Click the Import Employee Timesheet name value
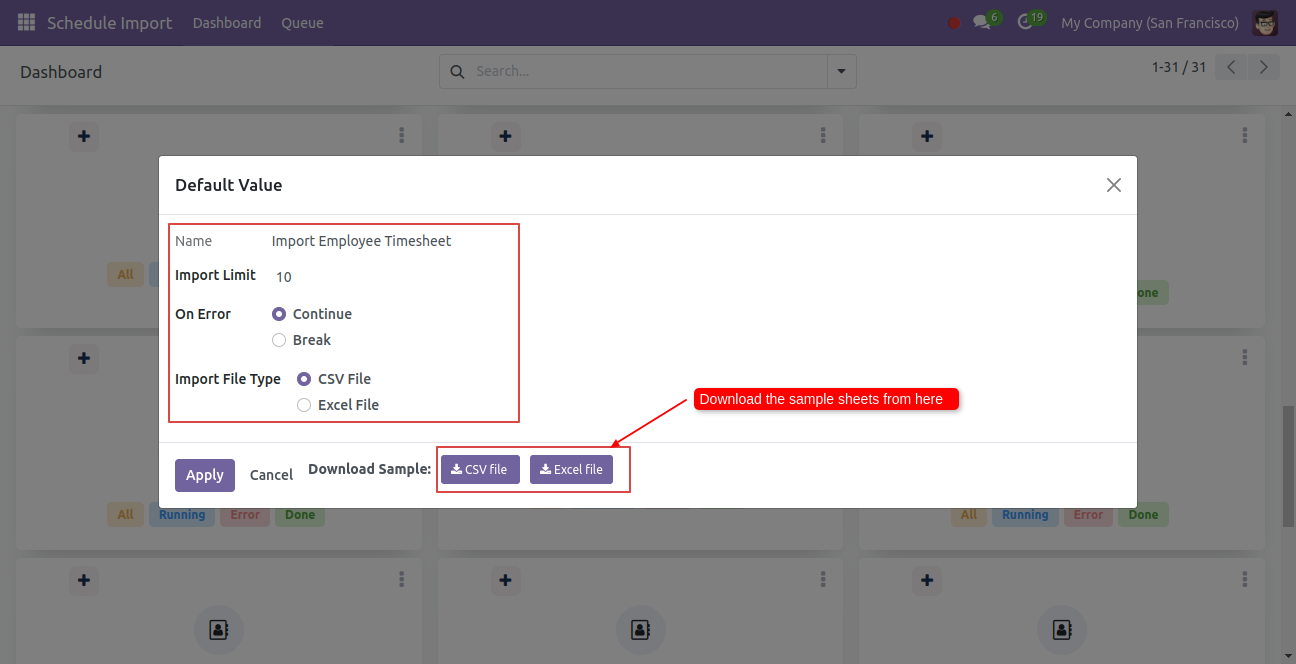 [x=361, y=241]
